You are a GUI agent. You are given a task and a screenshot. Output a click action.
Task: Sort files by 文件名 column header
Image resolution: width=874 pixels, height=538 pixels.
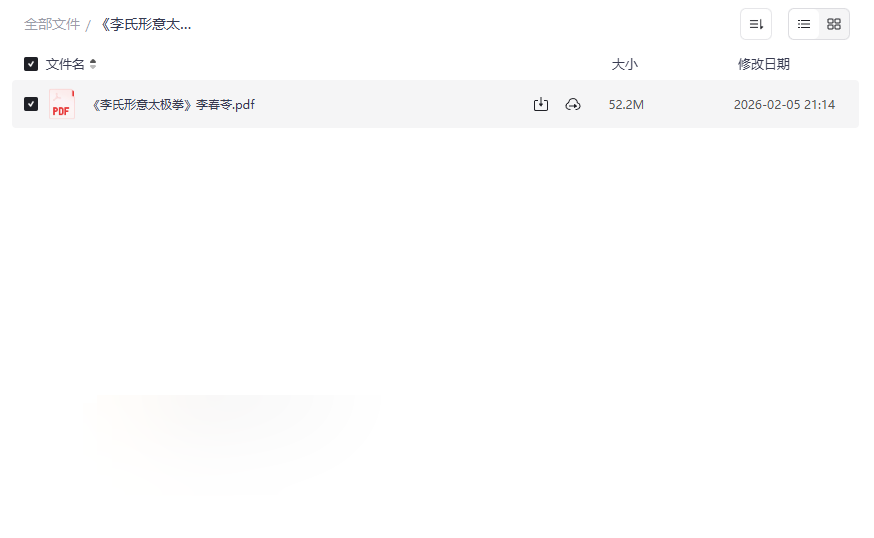click(65, 64)
